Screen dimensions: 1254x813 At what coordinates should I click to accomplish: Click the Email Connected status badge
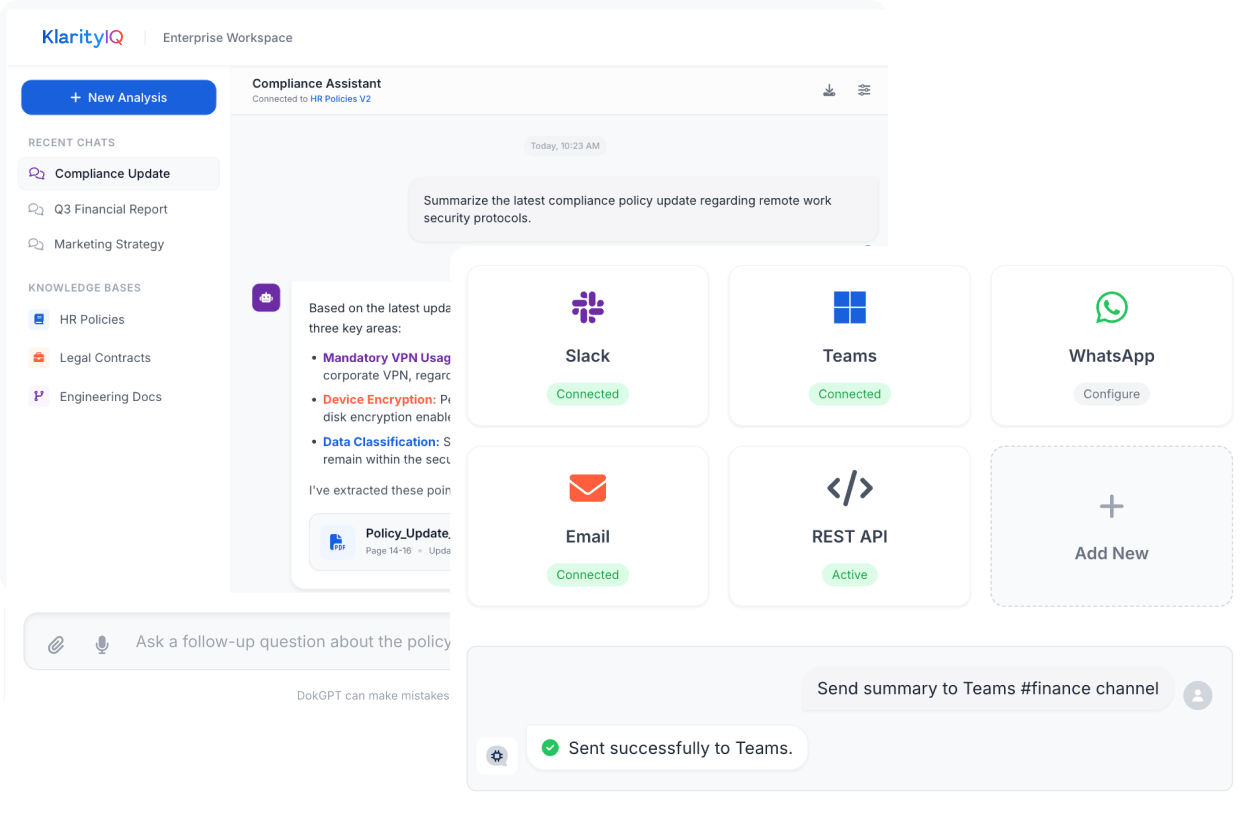tap(588, 575)
